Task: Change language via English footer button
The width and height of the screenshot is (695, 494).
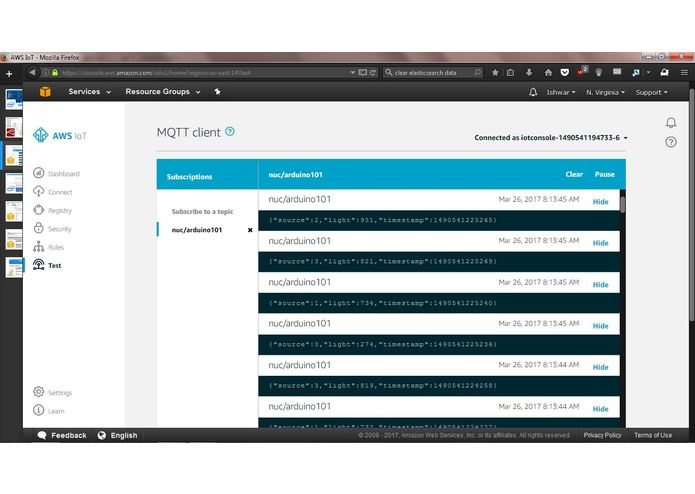Action: (117, 435)
